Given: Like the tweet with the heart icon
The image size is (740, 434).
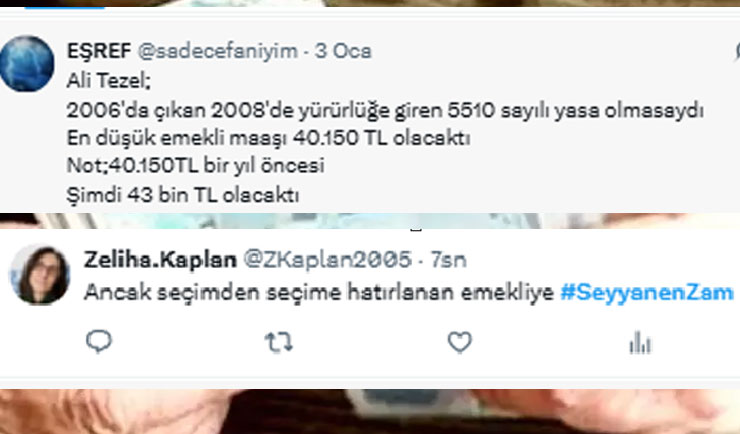Looking at the screenshot, I should [x=459, y=342].
